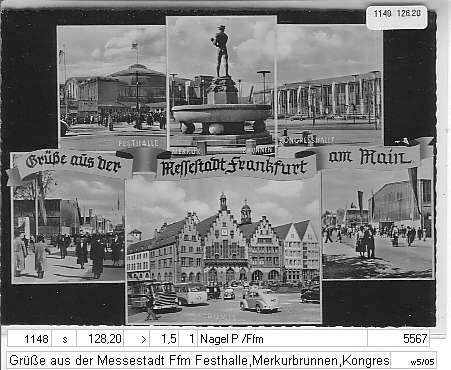The height and width of the screenshot is (370, 451).
Task: Select the Merkurbrunnen statue photo
Action: [221, 85]
